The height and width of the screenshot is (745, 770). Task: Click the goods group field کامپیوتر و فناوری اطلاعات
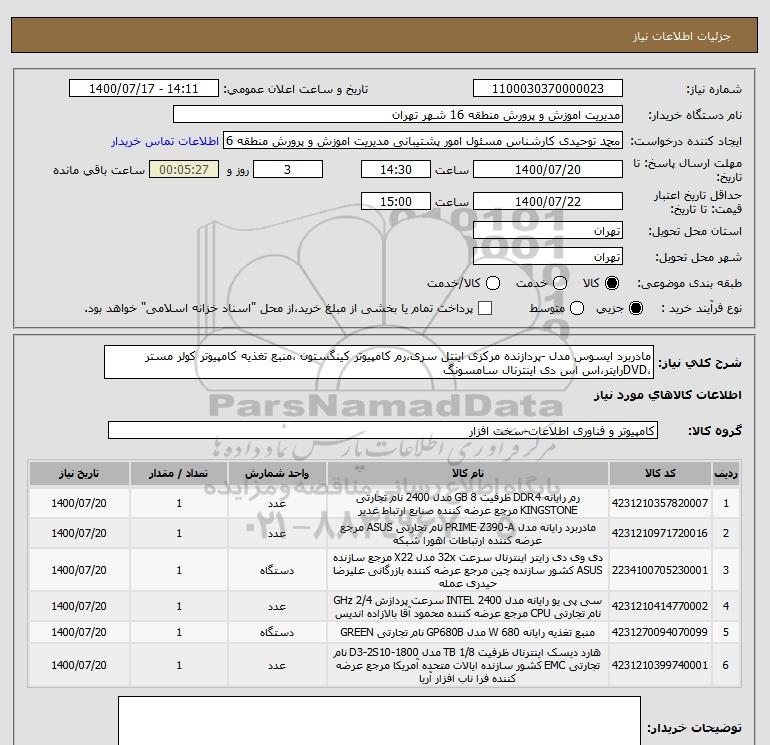pyautogui.click(x=383, y=430)
